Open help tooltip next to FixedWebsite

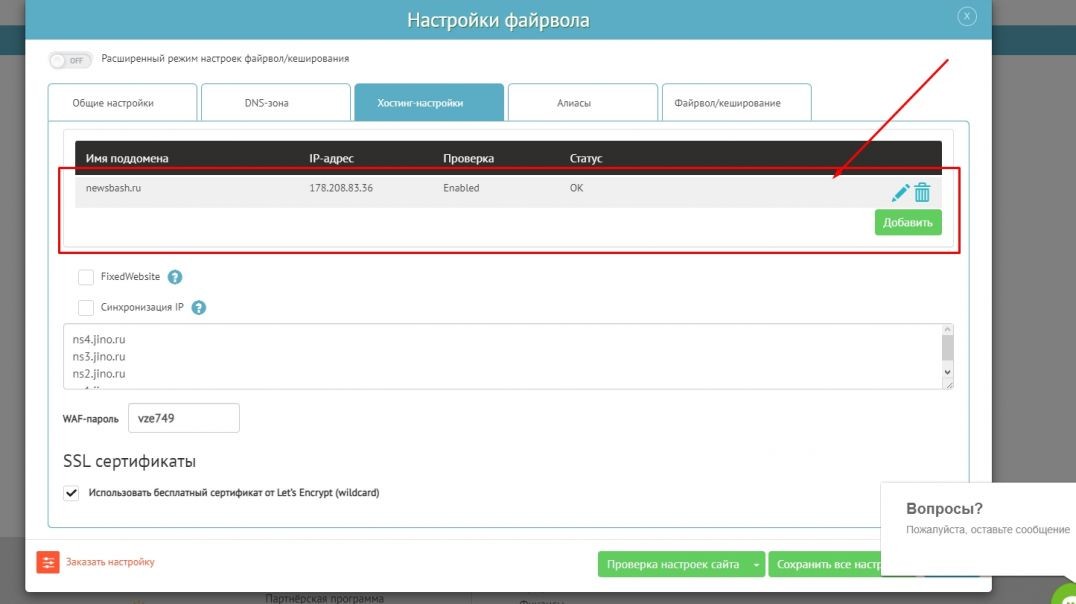[175, 277]
